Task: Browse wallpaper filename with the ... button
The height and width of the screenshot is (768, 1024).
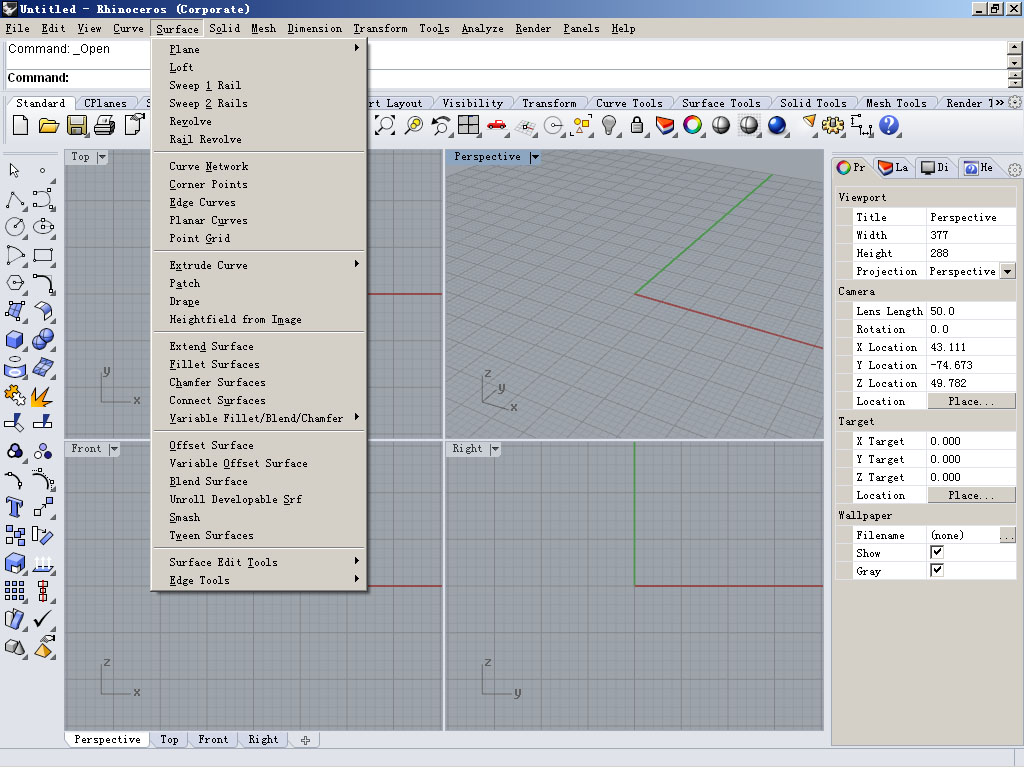Action: [x=1007, y=535]
